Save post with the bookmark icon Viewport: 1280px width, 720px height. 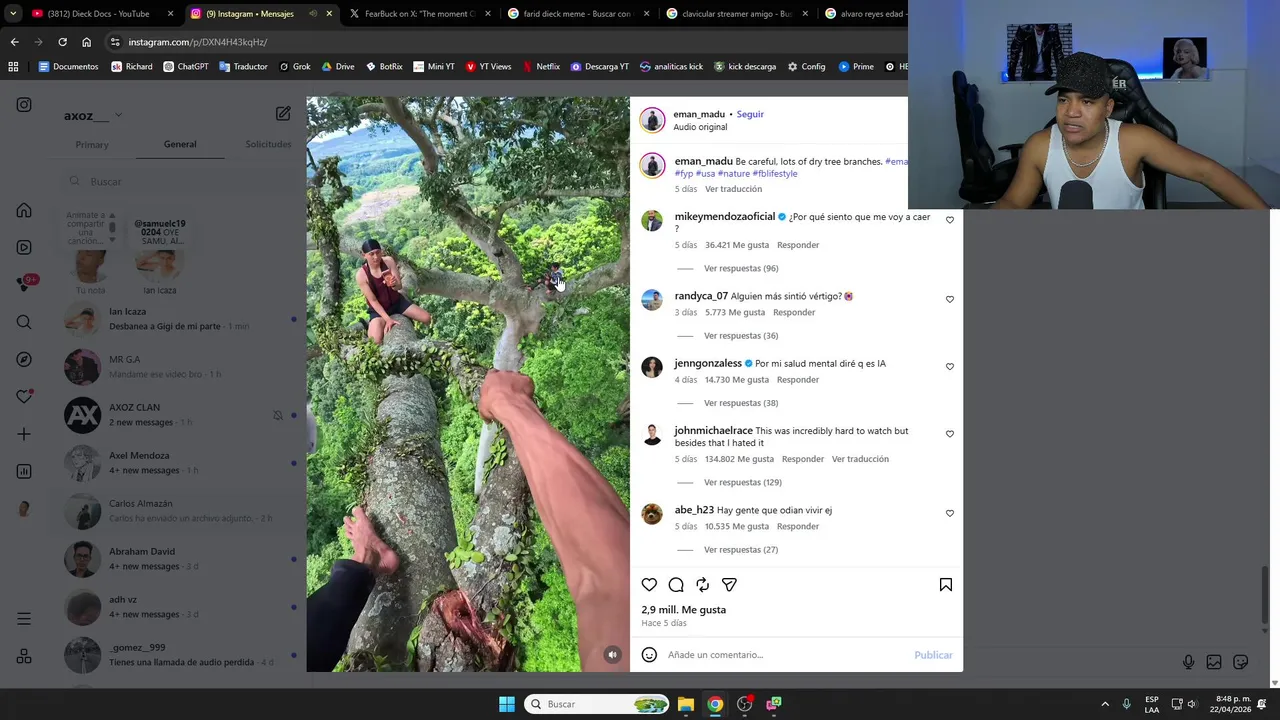(x=946, y=585)
